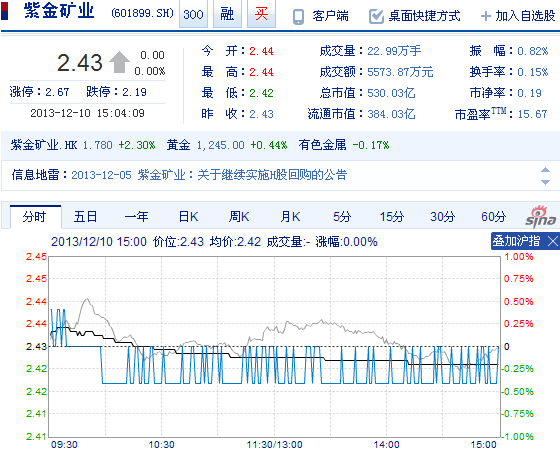Image resolution: width=560 pixels, height=452 pixels.
Task: Click the red 买 buy button
Action: tap(261, 14)
